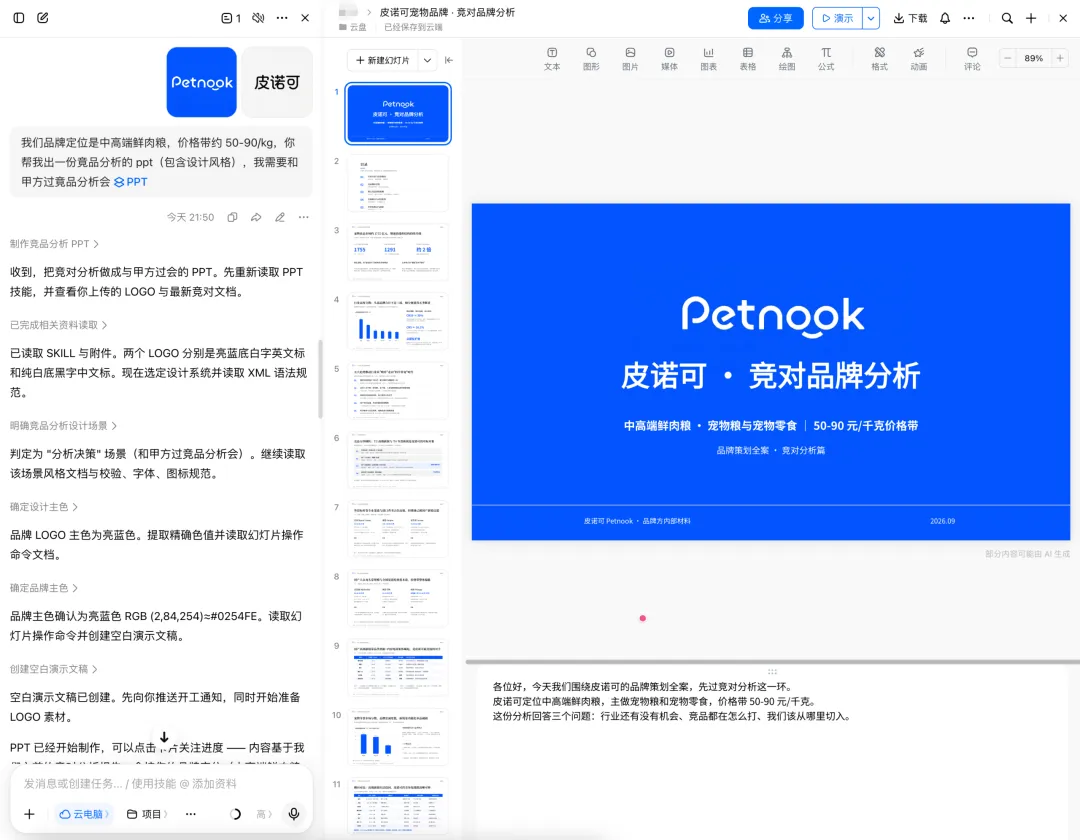
Task: Click 新建幻灯片 new slide button
Action: (382, 61)
